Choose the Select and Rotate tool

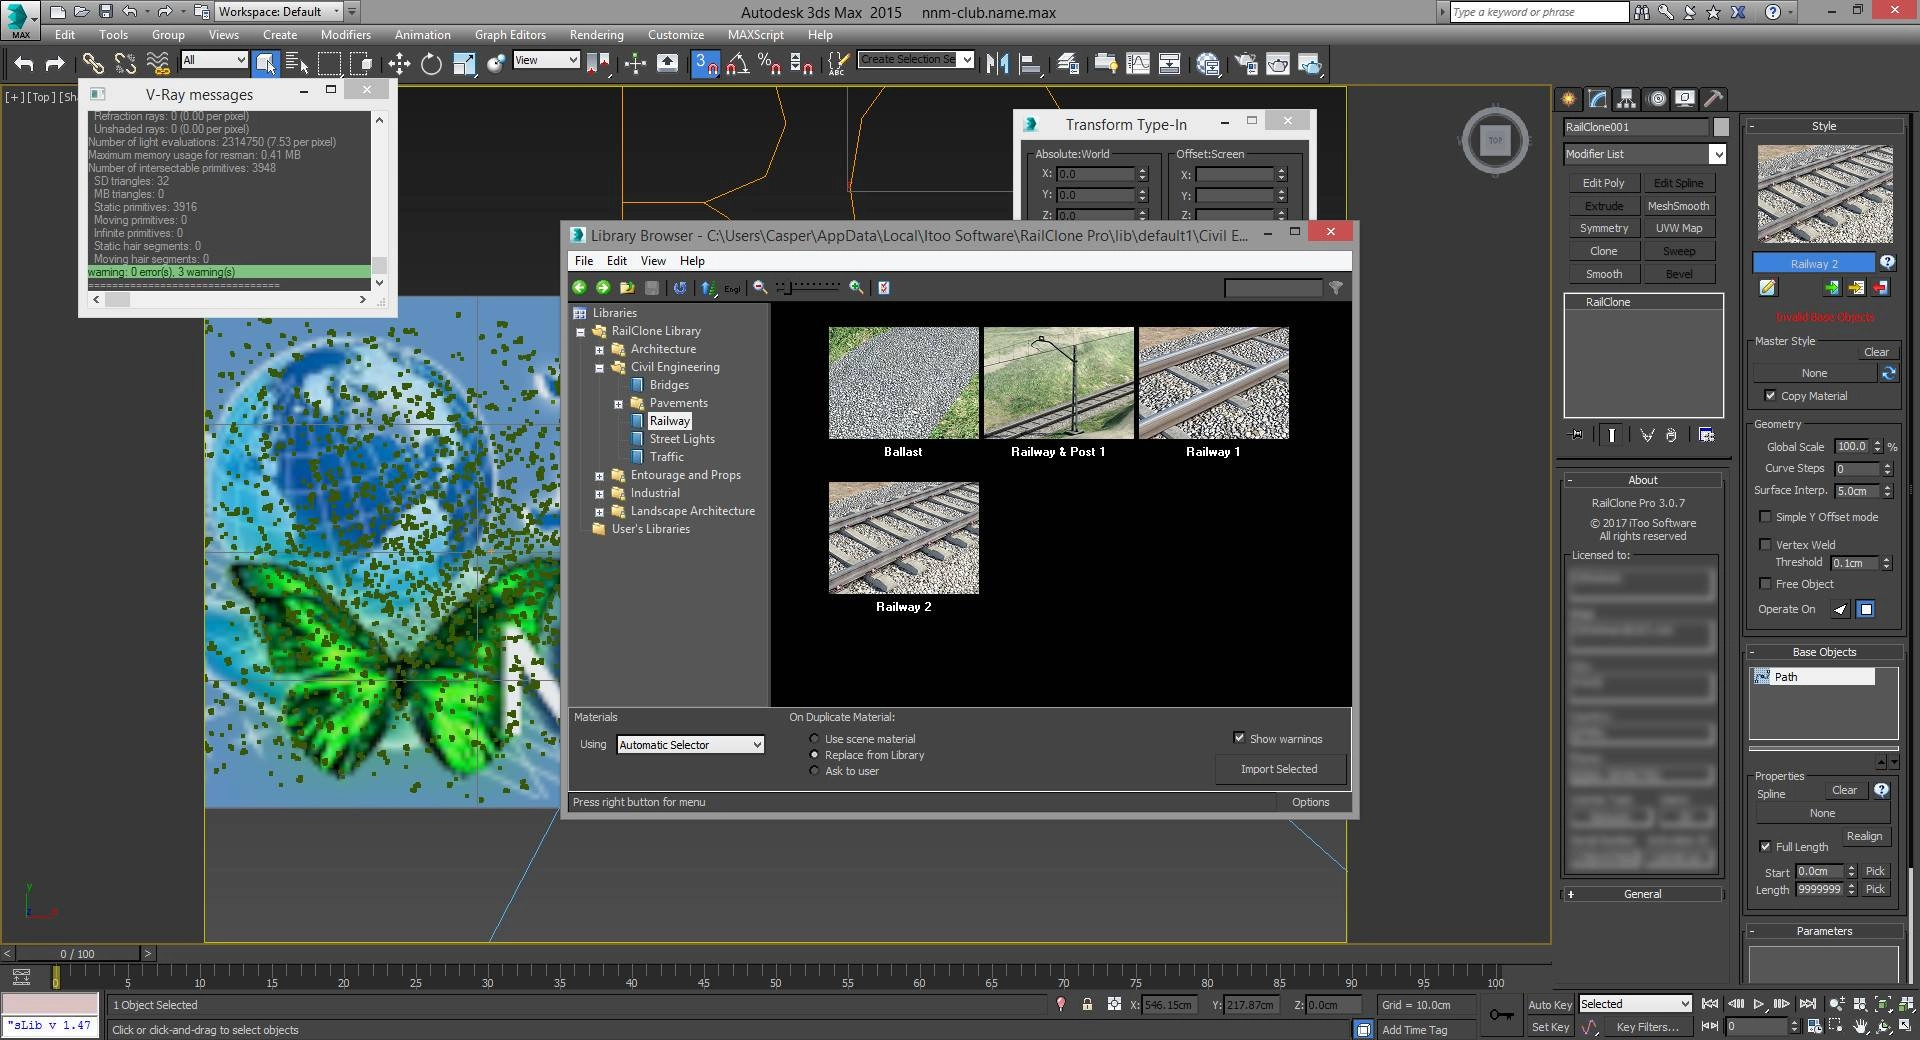coord(431,64)
